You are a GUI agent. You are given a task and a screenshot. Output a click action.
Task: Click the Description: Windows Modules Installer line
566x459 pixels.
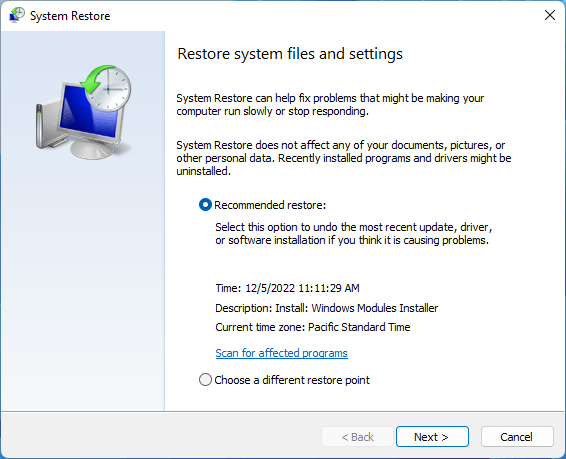(327, 308)
